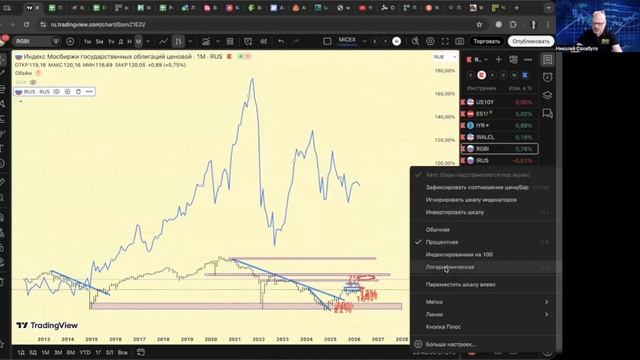The image size is (640, 360).
Task: Take a chart snapshot with camera icon
Action: pos(460,41)
